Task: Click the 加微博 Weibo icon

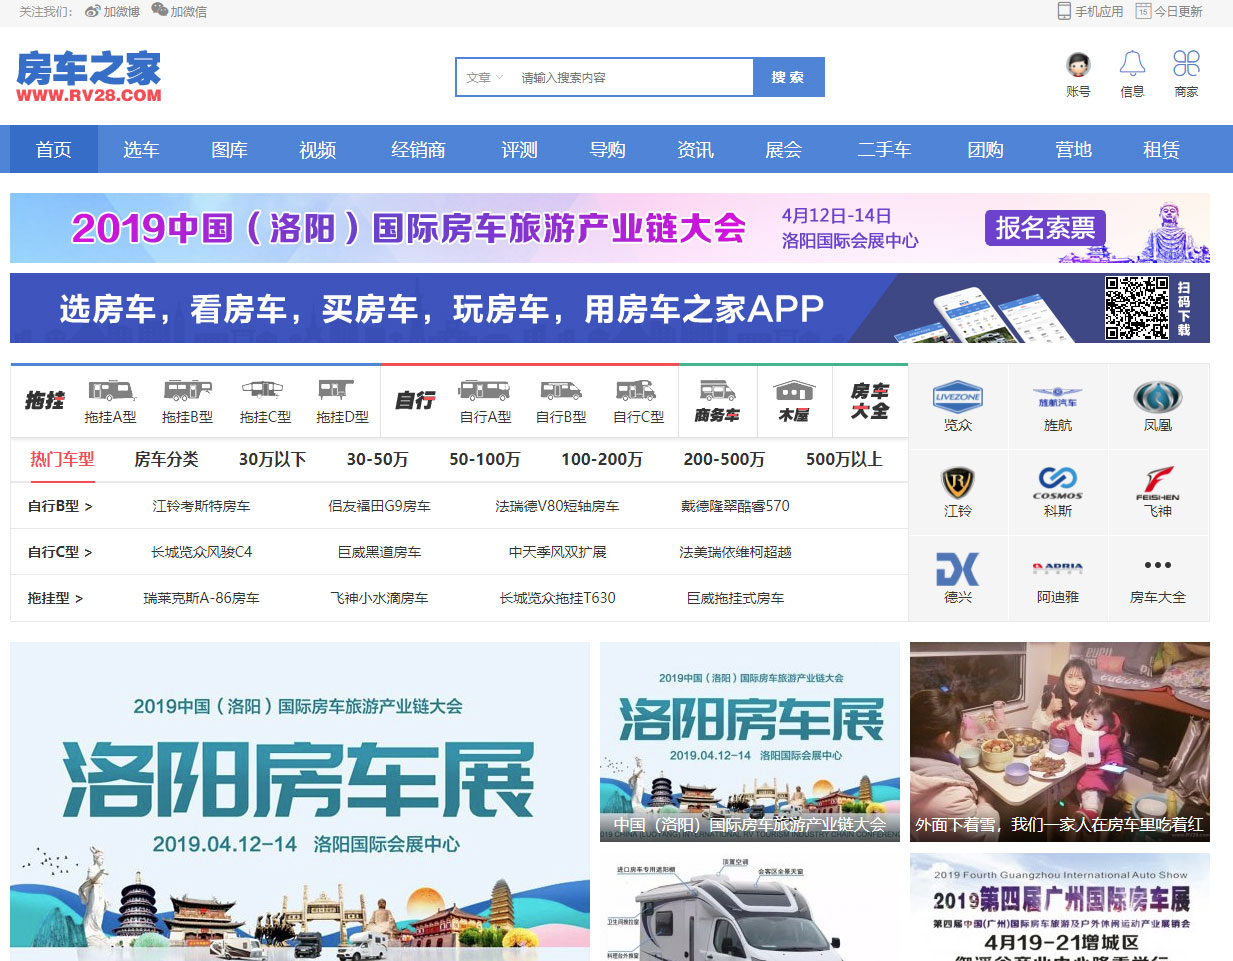Action: pos(93,11)
